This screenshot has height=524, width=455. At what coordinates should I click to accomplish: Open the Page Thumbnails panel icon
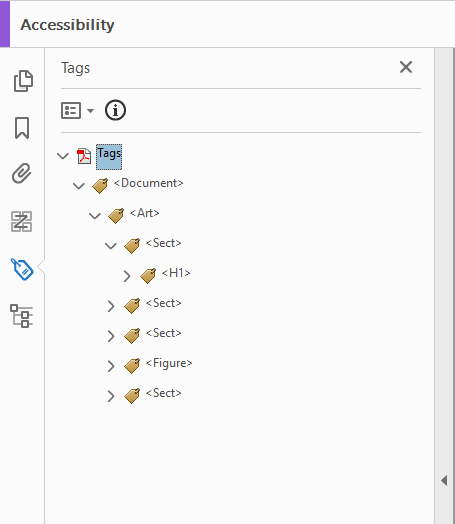[x=23, y=81]
